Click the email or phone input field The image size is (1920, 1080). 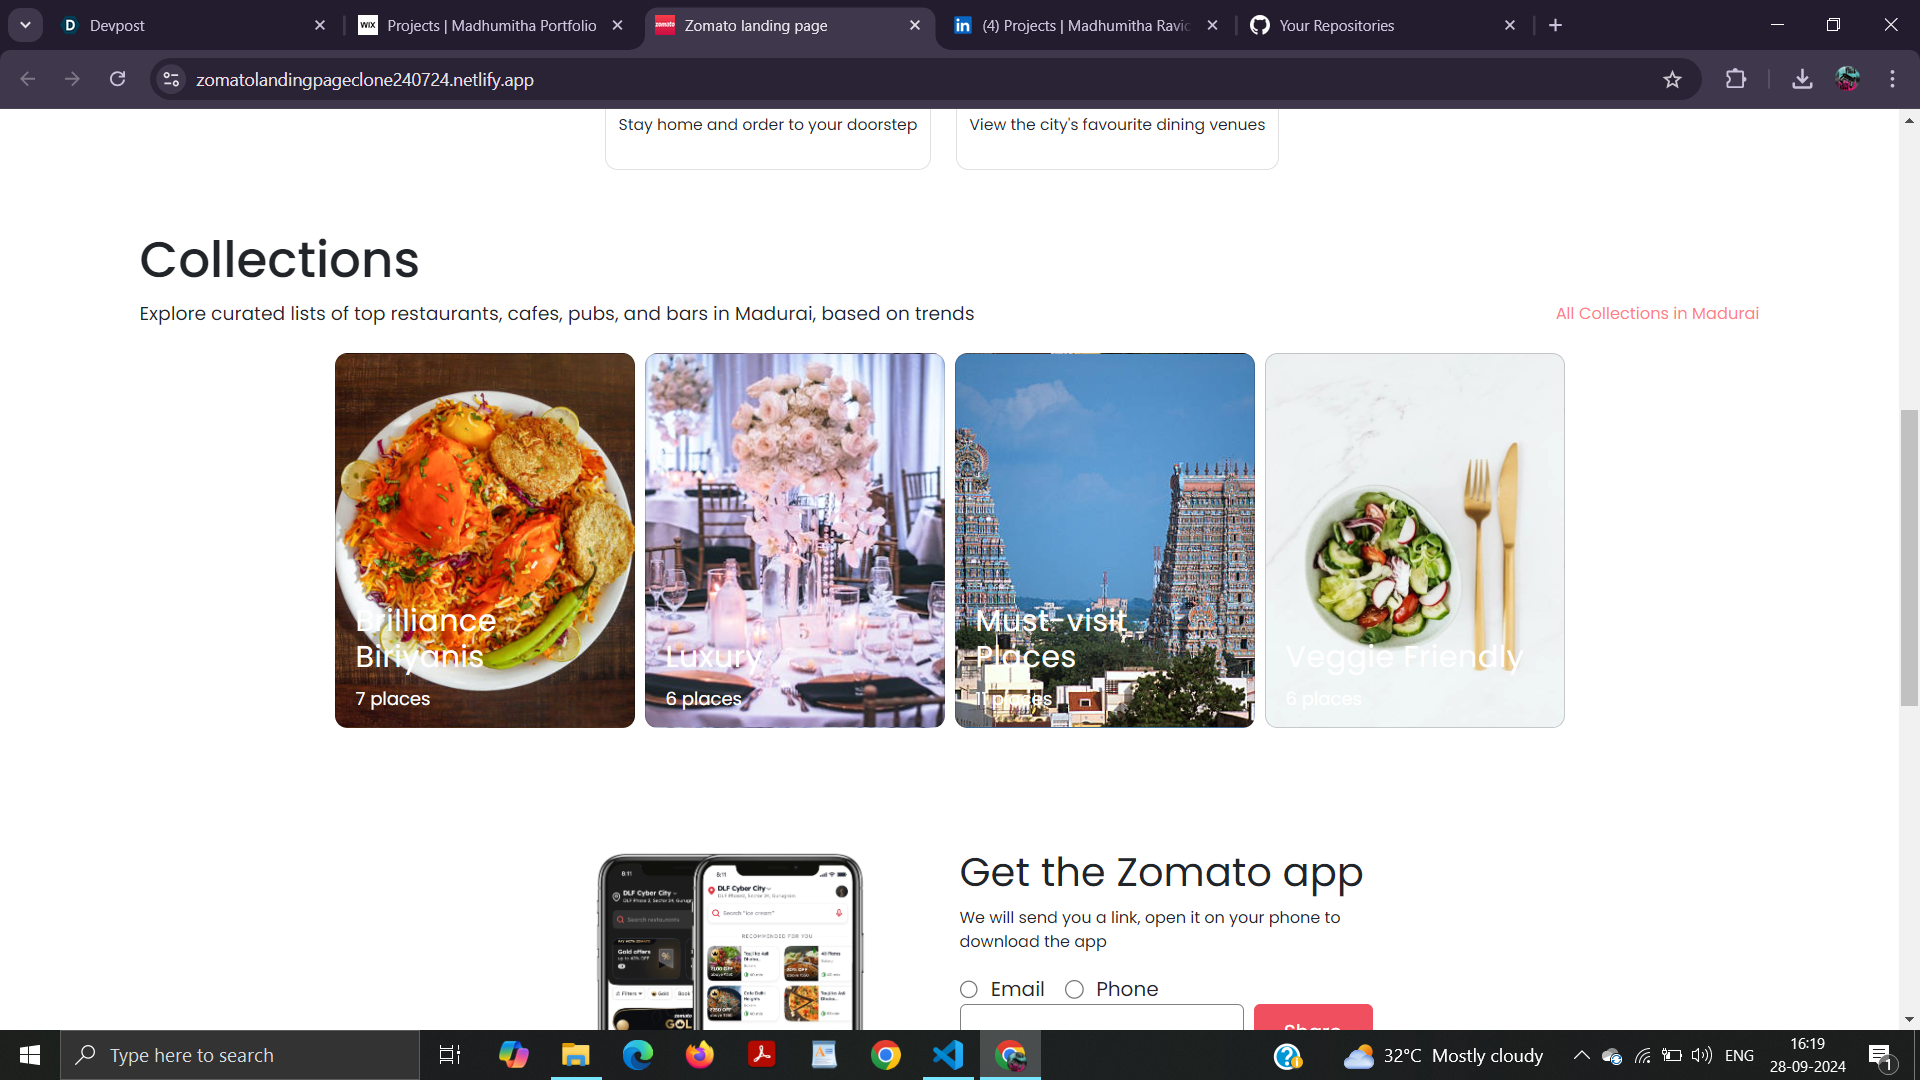coord(1101,1017)
